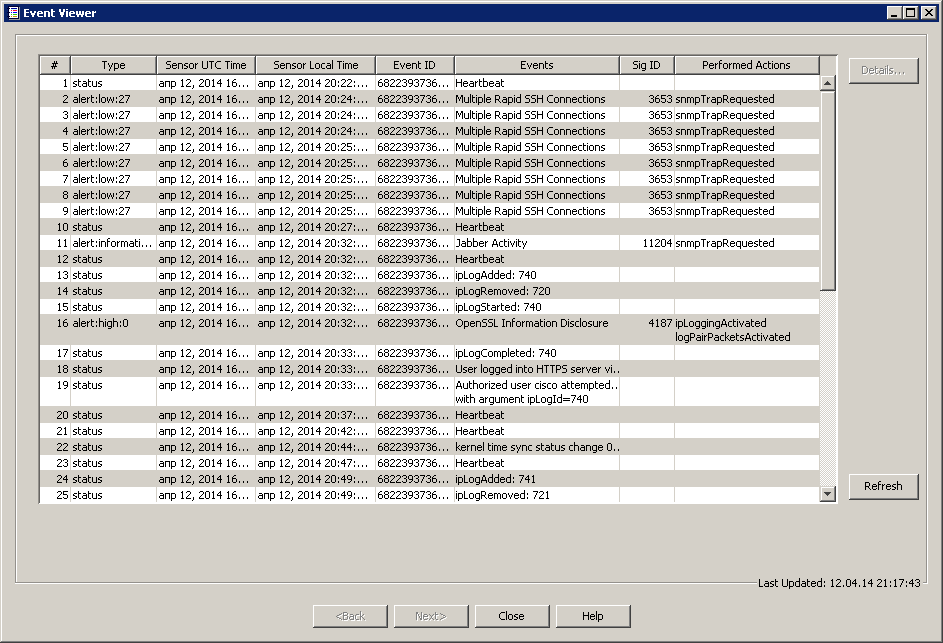Click the Event Viewer title bar icon
The width and height of the screenshot is (943, 643).
coord(12,12)
